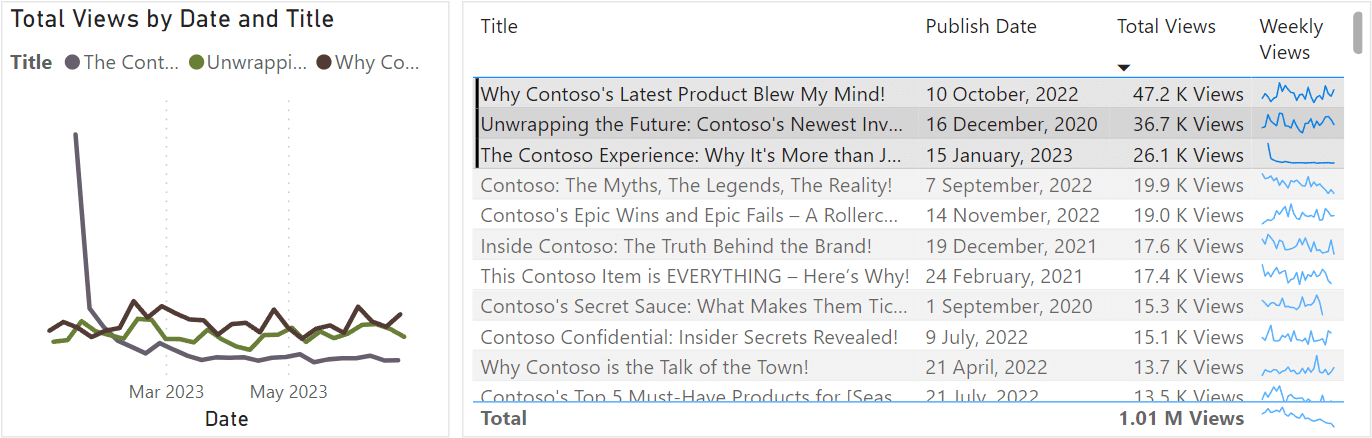Image resolution: width=1372 pixels, height=438 pixels.
Task: Click the brown Why Contoso legend marker
Action: (x=324, y=62)
